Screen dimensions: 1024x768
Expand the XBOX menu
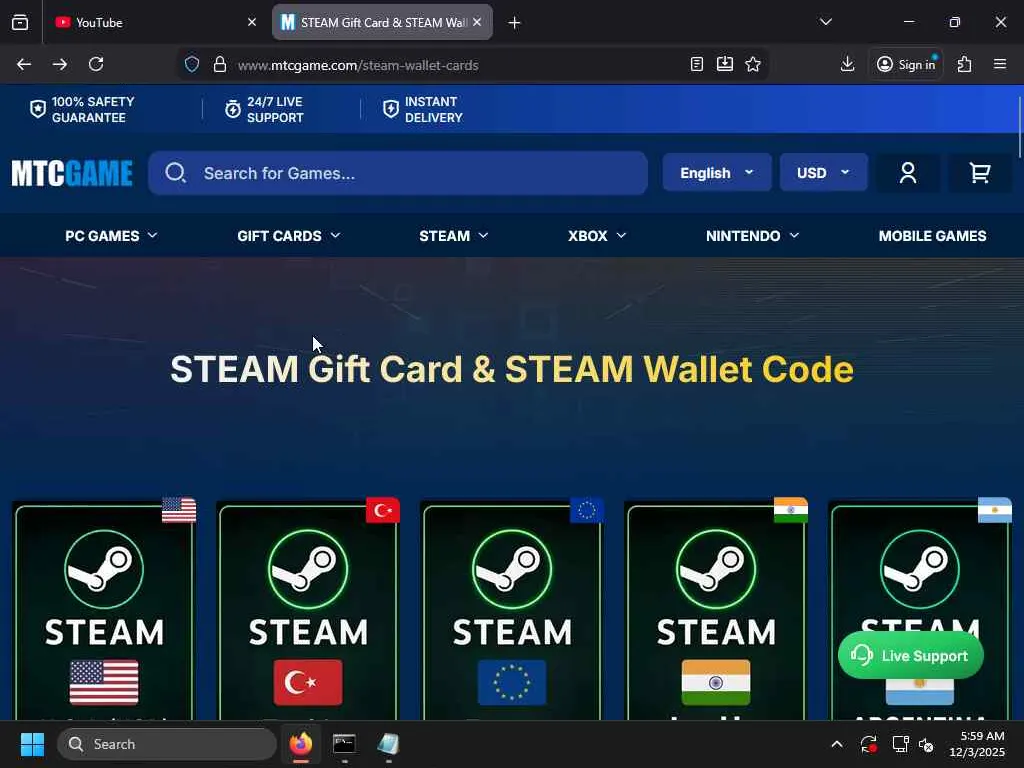(x=597, y=236)
